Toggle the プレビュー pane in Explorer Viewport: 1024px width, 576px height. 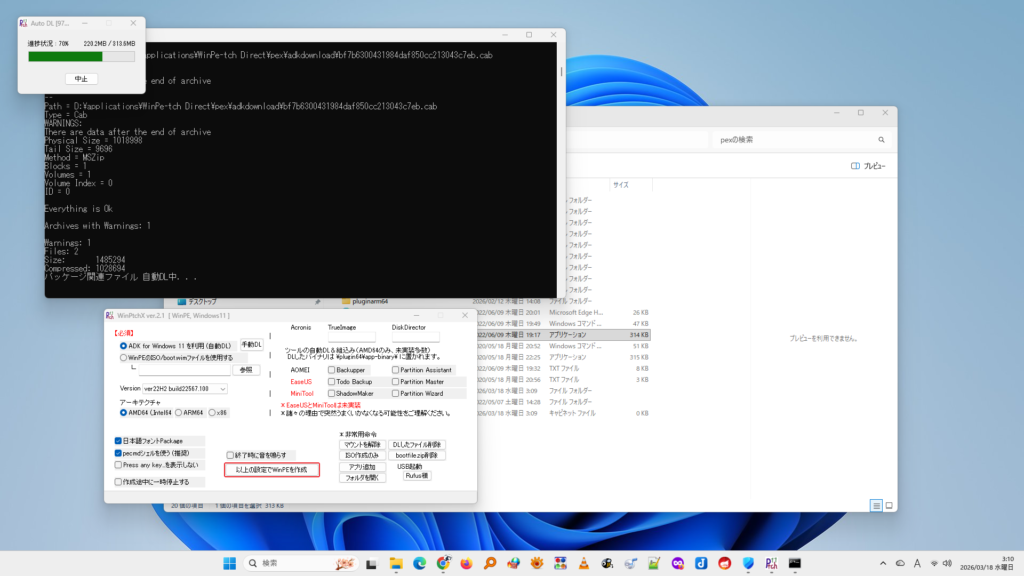[868, 165]
